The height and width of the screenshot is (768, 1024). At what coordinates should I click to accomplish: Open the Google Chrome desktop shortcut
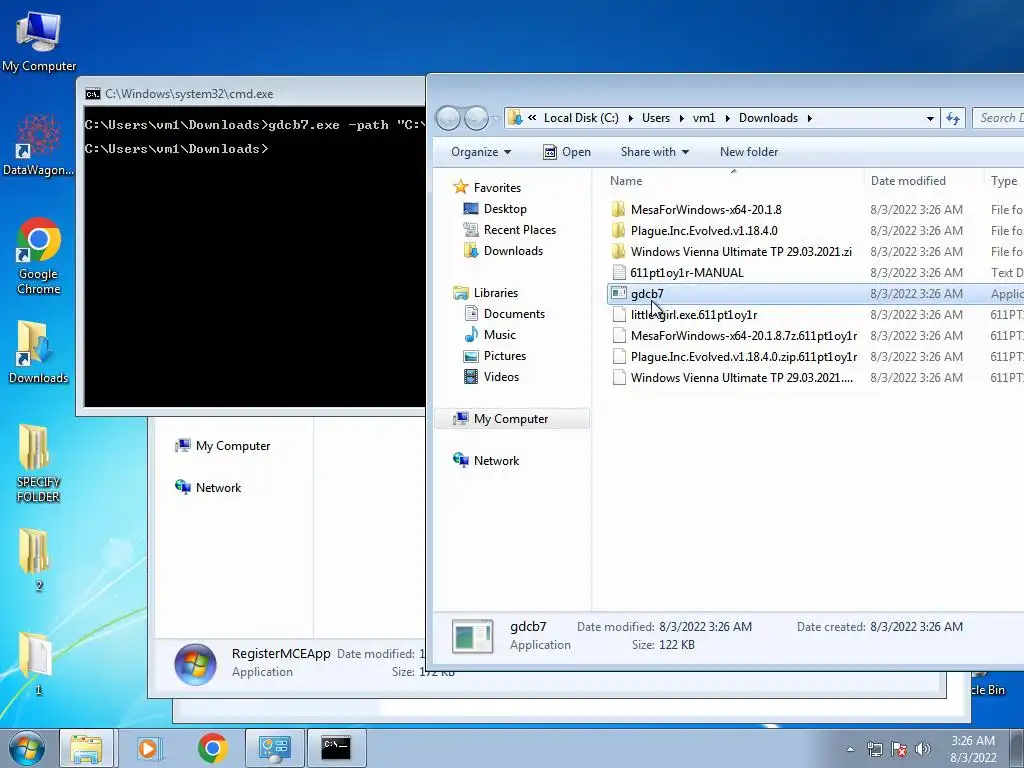click(39, 255)
